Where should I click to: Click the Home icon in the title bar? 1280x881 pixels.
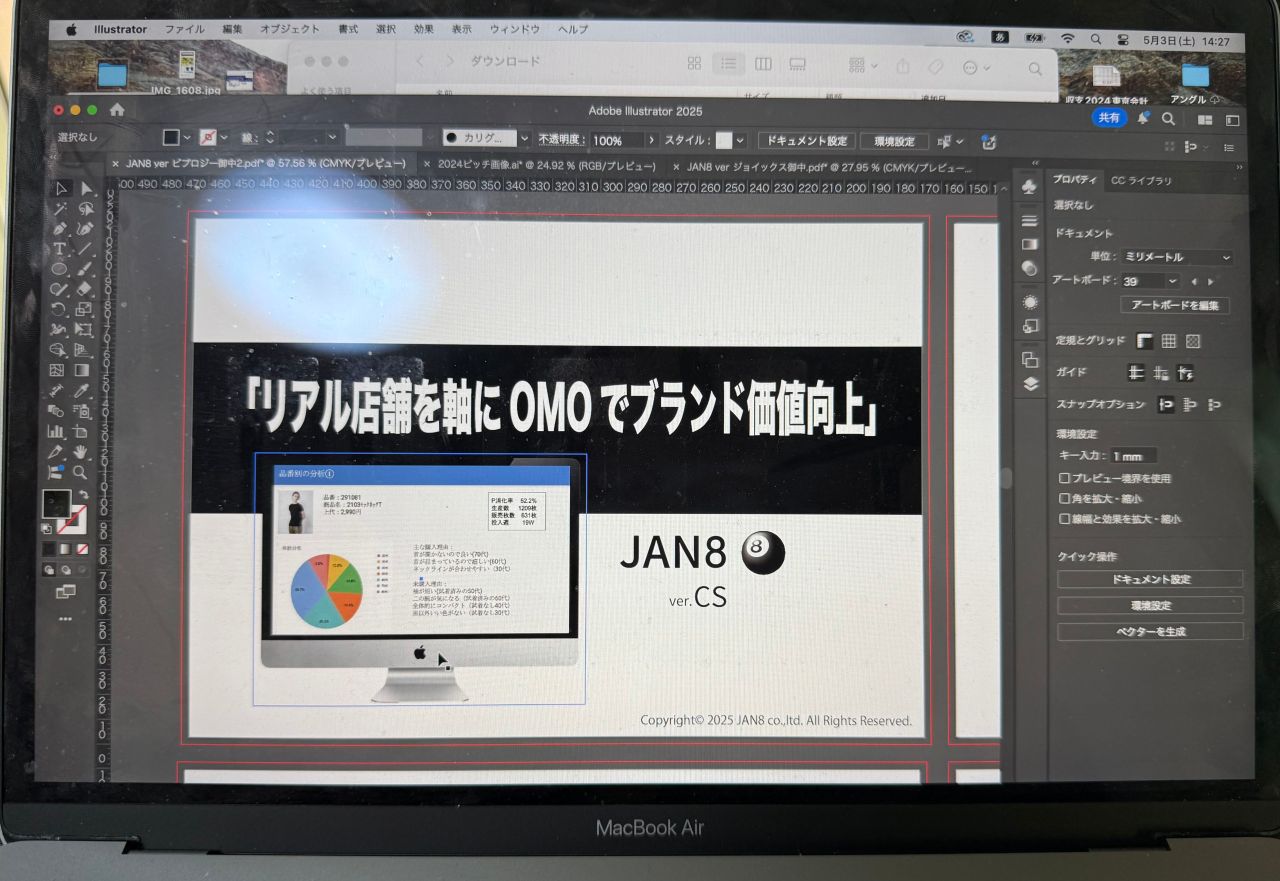coord(117,110)
